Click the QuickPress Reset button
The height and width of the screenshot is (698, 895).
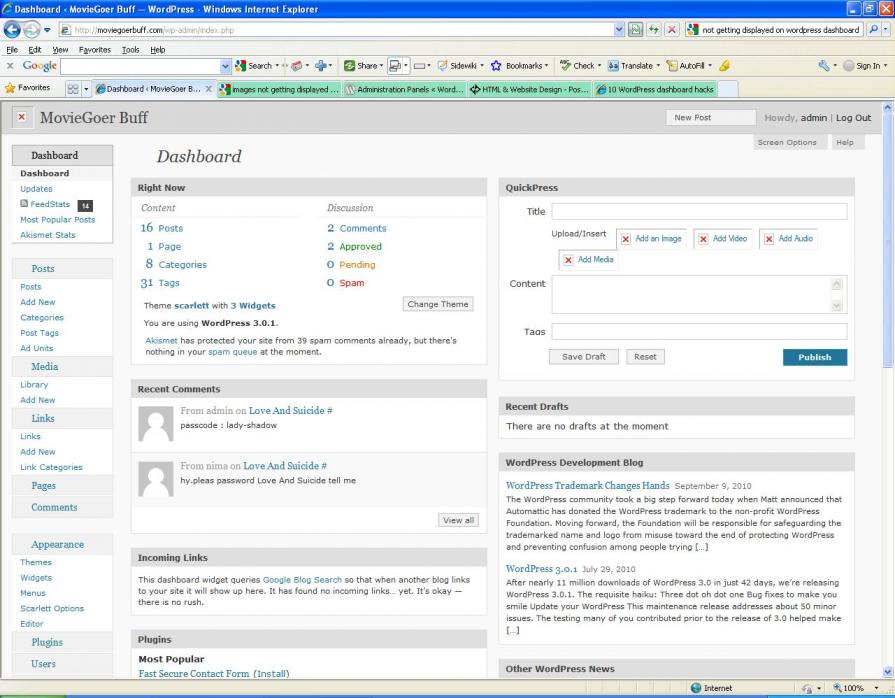(x=645, y=357)
